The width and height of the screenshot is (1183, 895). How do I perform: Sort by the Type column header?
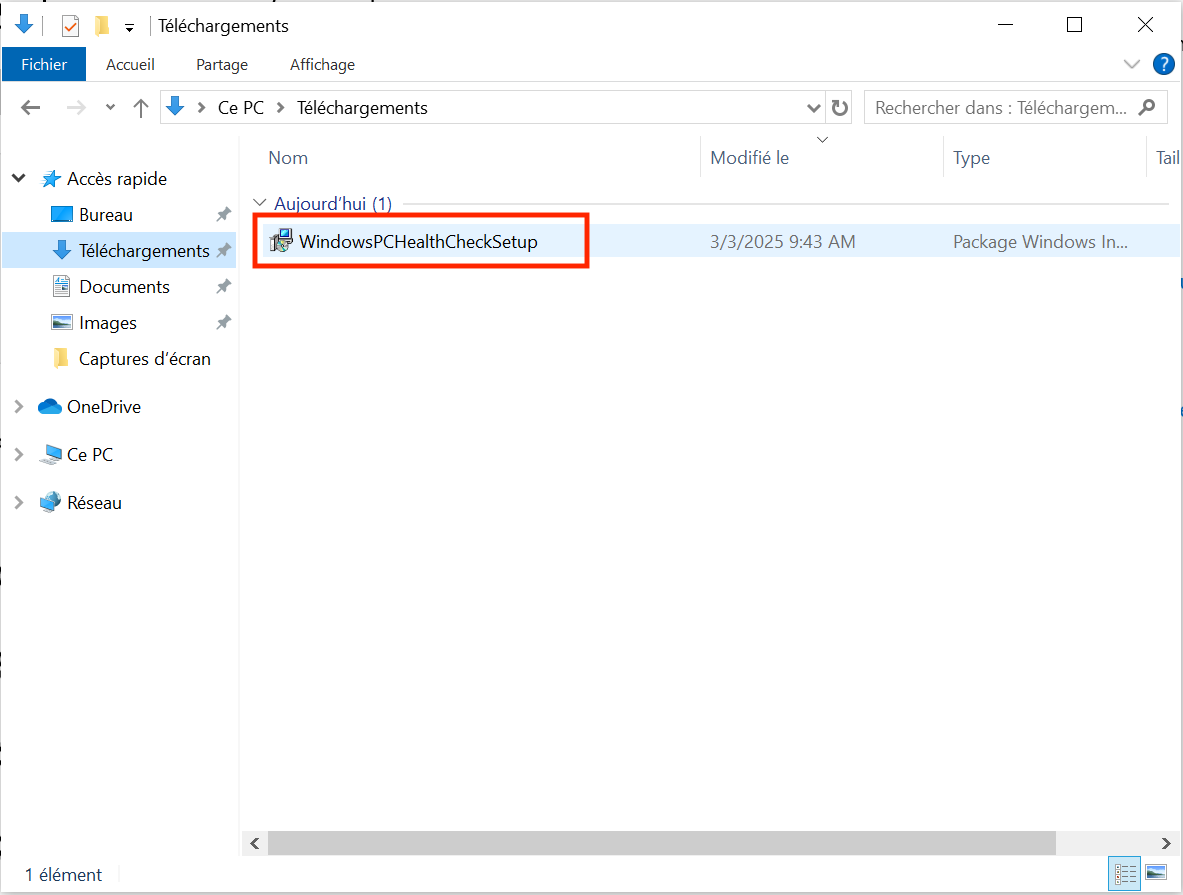(x=971, y=158)
